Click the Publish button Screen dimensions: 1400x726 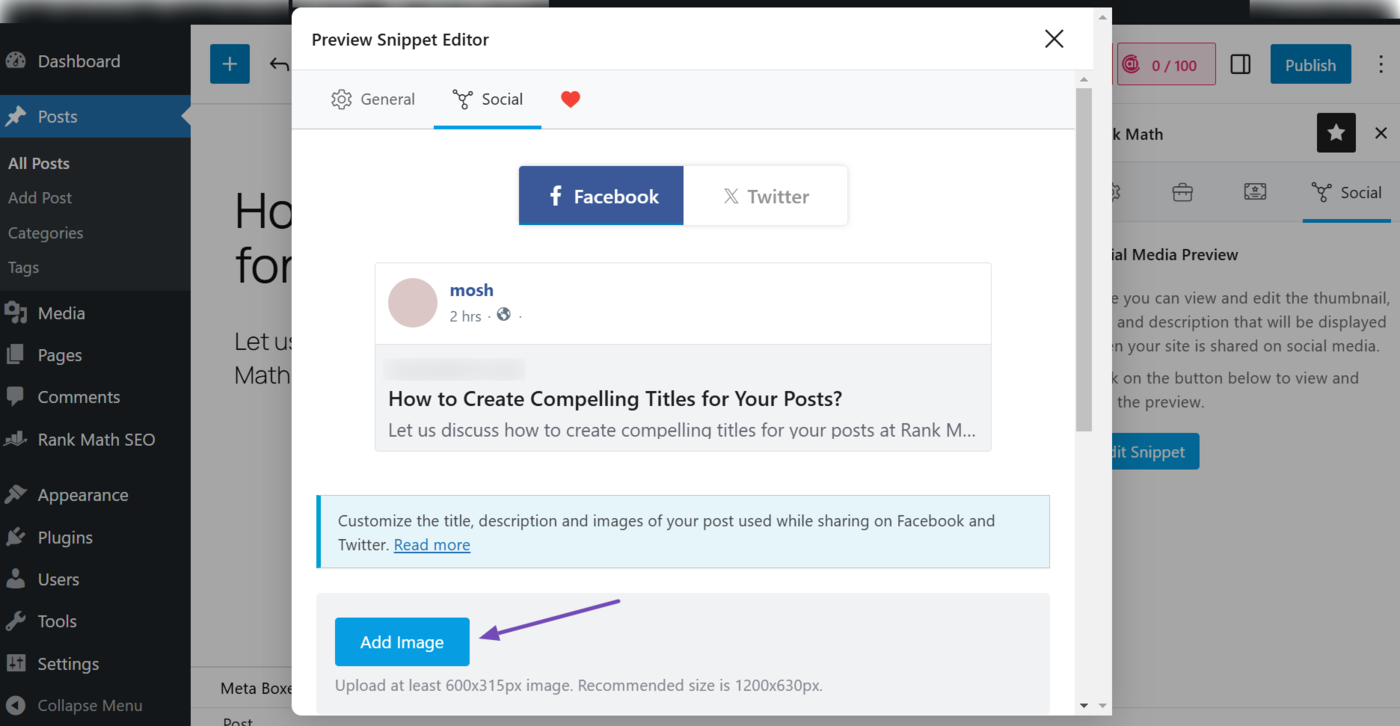coord(1310,65)
